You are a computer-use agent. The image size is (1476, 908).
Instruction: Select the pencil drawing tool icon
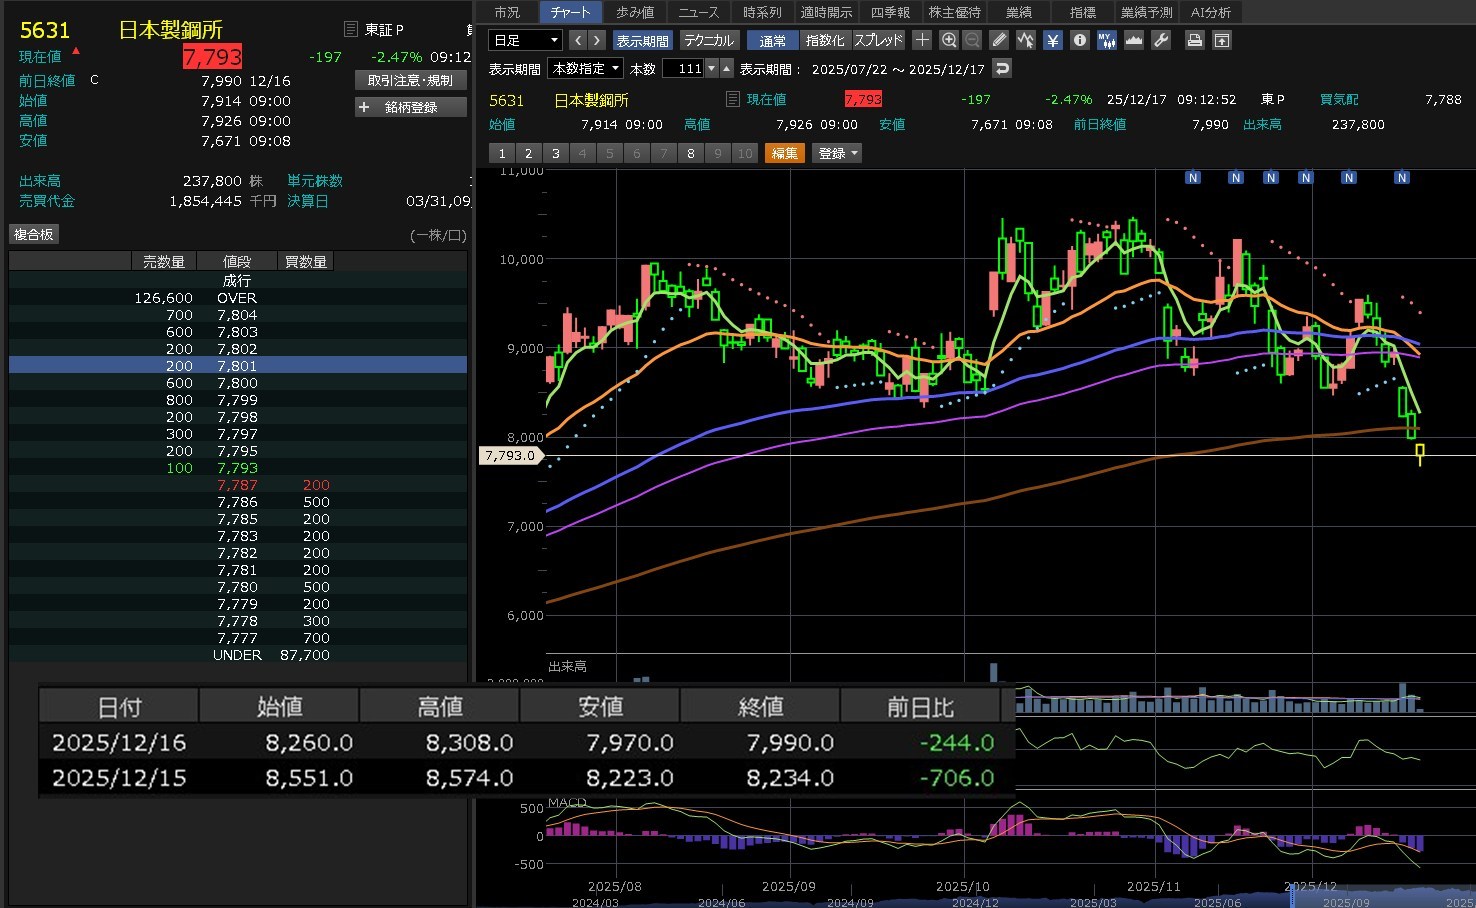tap(998, 40)
